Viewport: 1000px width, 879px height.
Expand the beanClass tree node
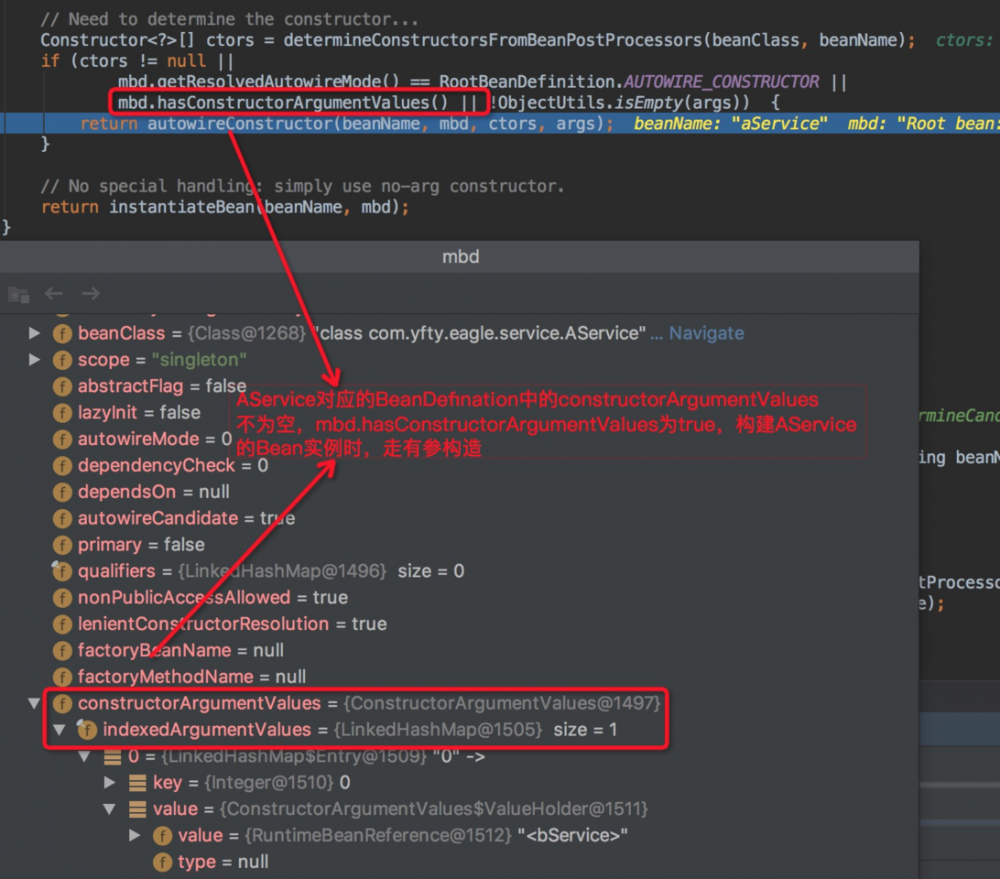(34, 333)
